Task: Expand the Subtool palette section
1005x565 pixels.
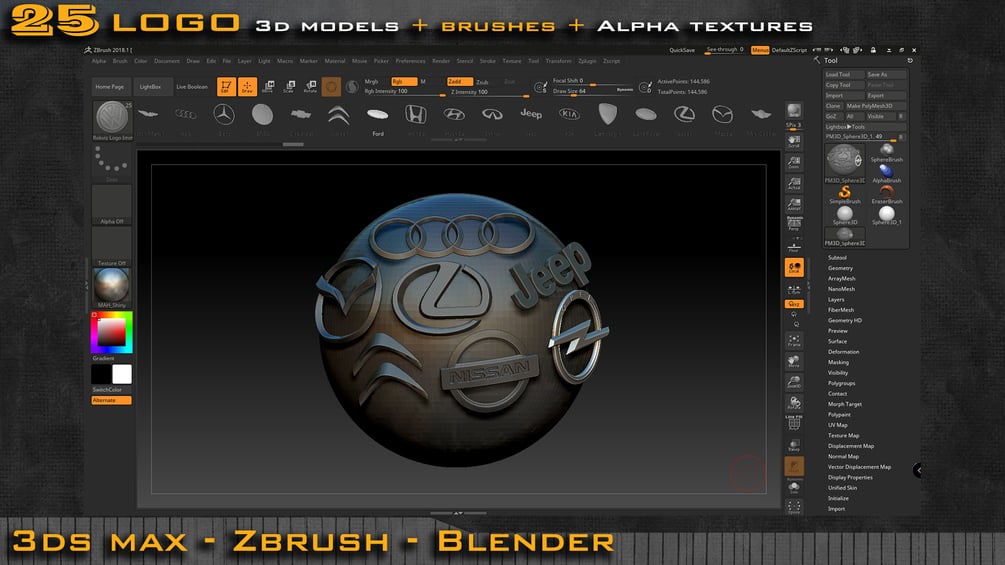Action: (837, 258)
